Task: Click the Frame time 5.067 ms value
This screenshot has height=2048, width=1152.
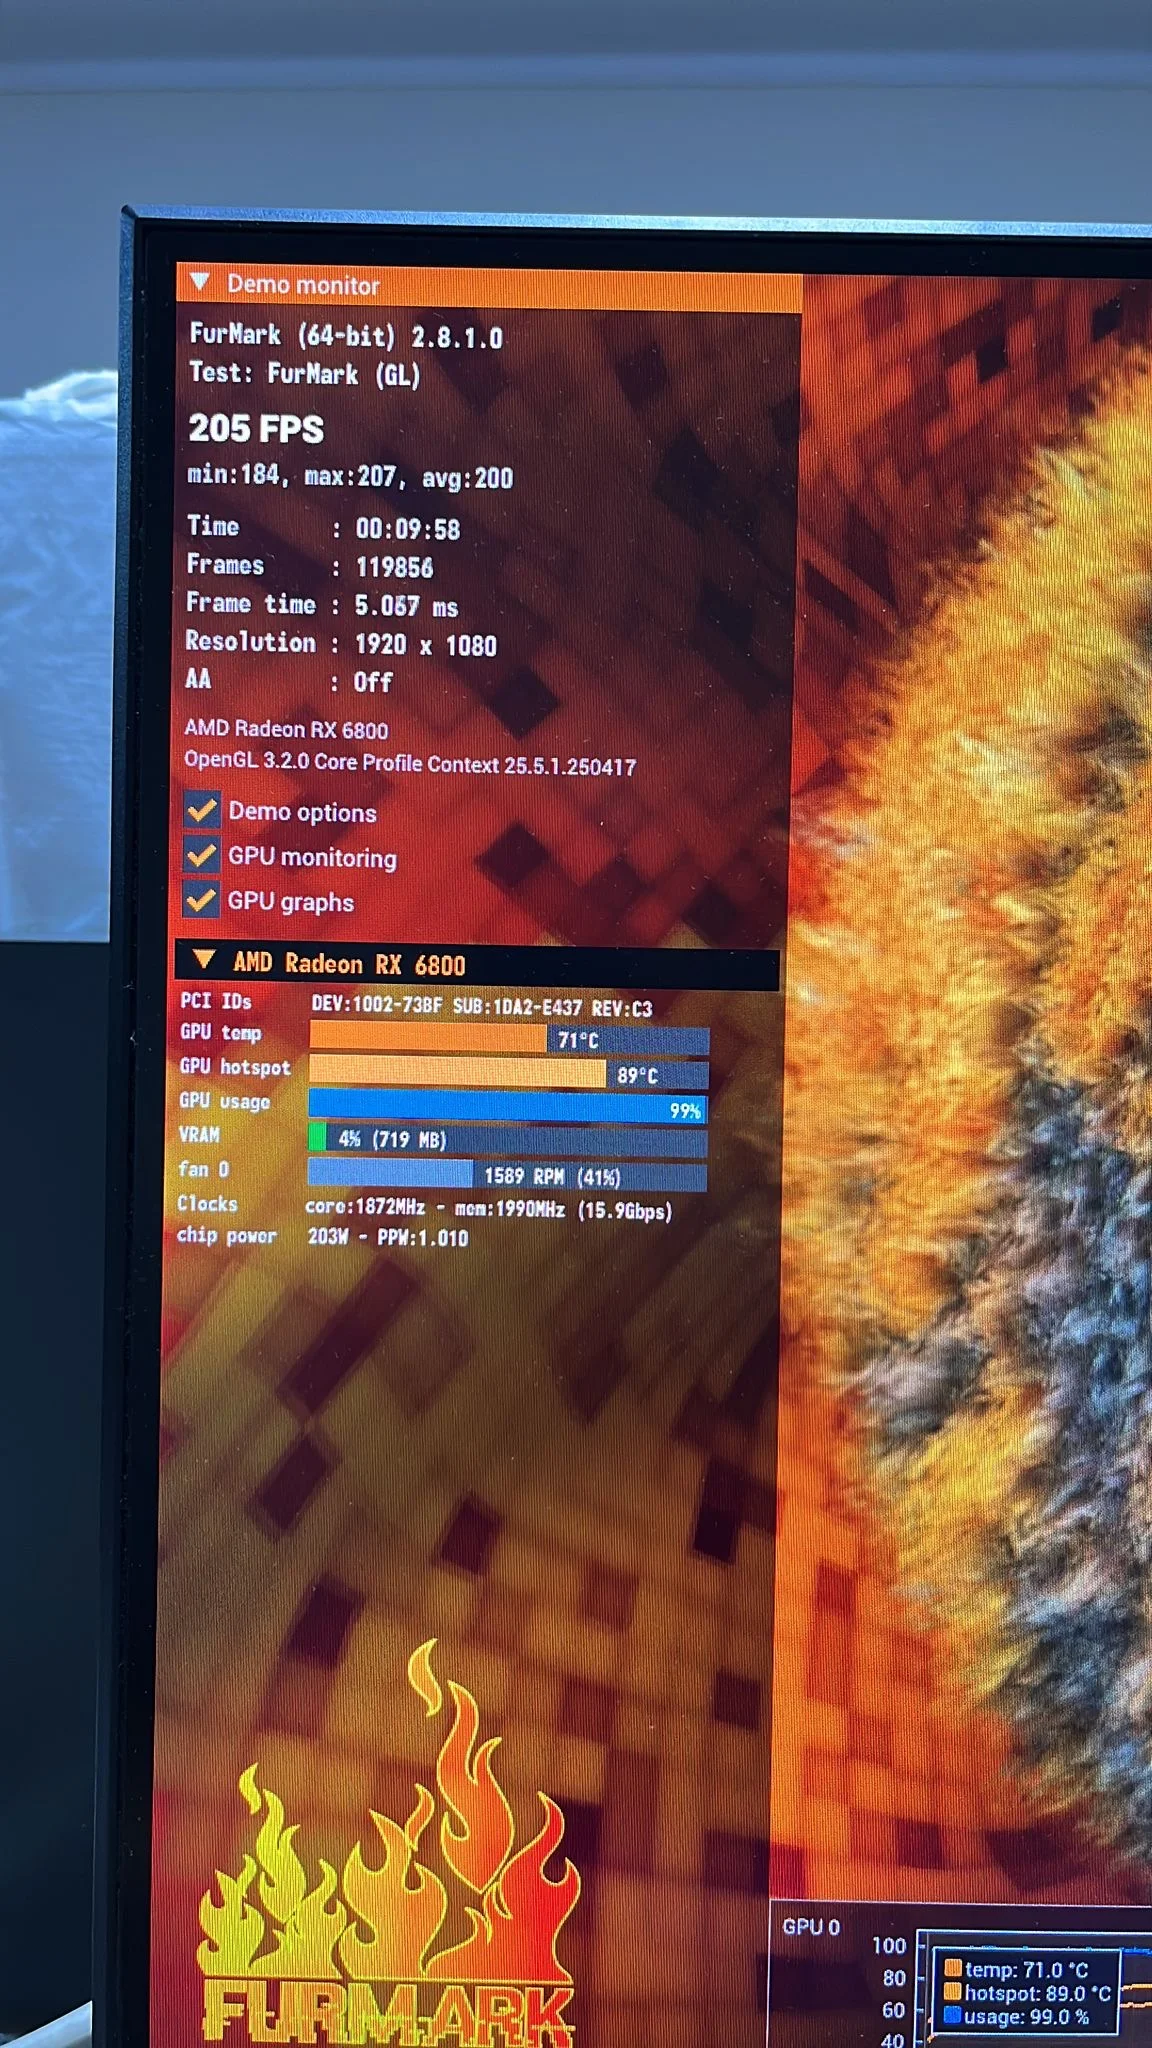Action: tap(406, 606)
